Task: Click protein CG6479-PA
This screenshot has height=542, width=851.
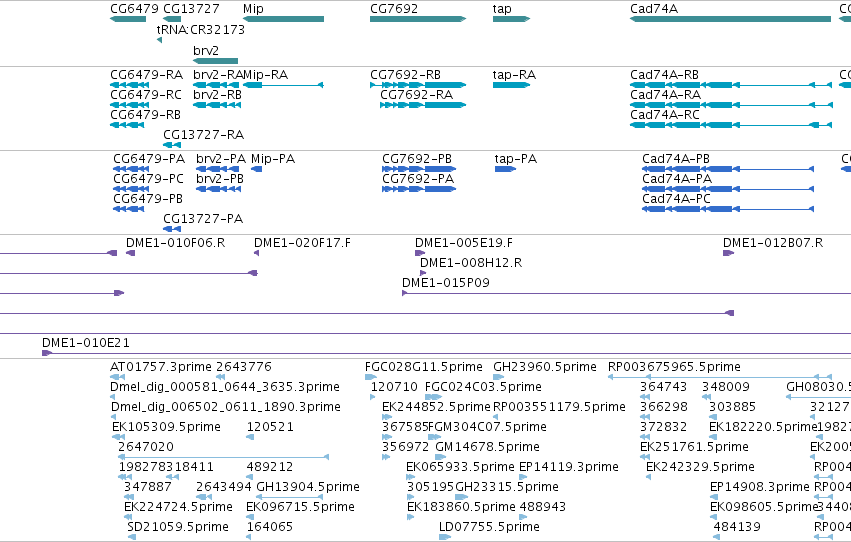Action: point(131,169)
